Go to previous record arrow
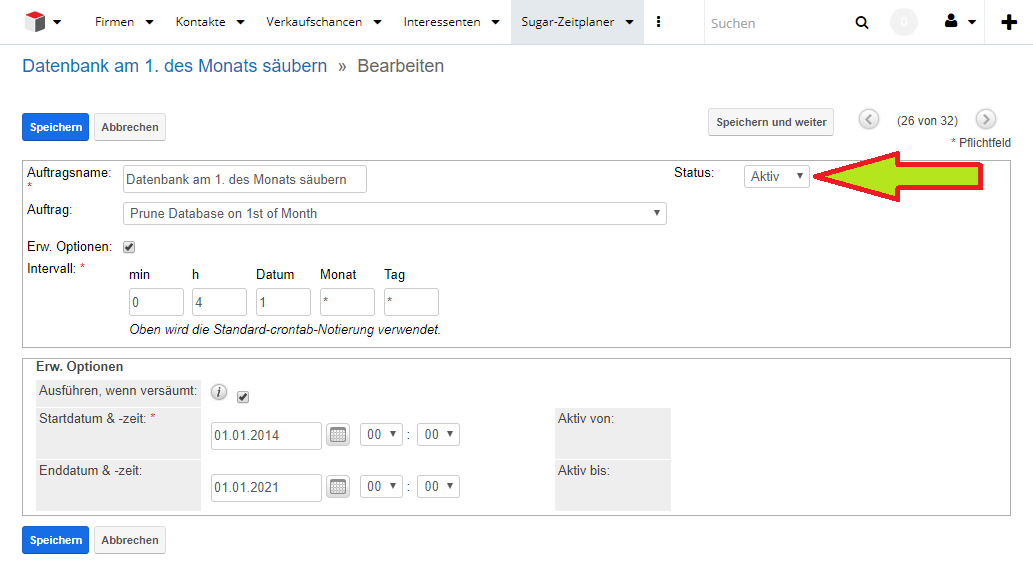 click(868, 119)
